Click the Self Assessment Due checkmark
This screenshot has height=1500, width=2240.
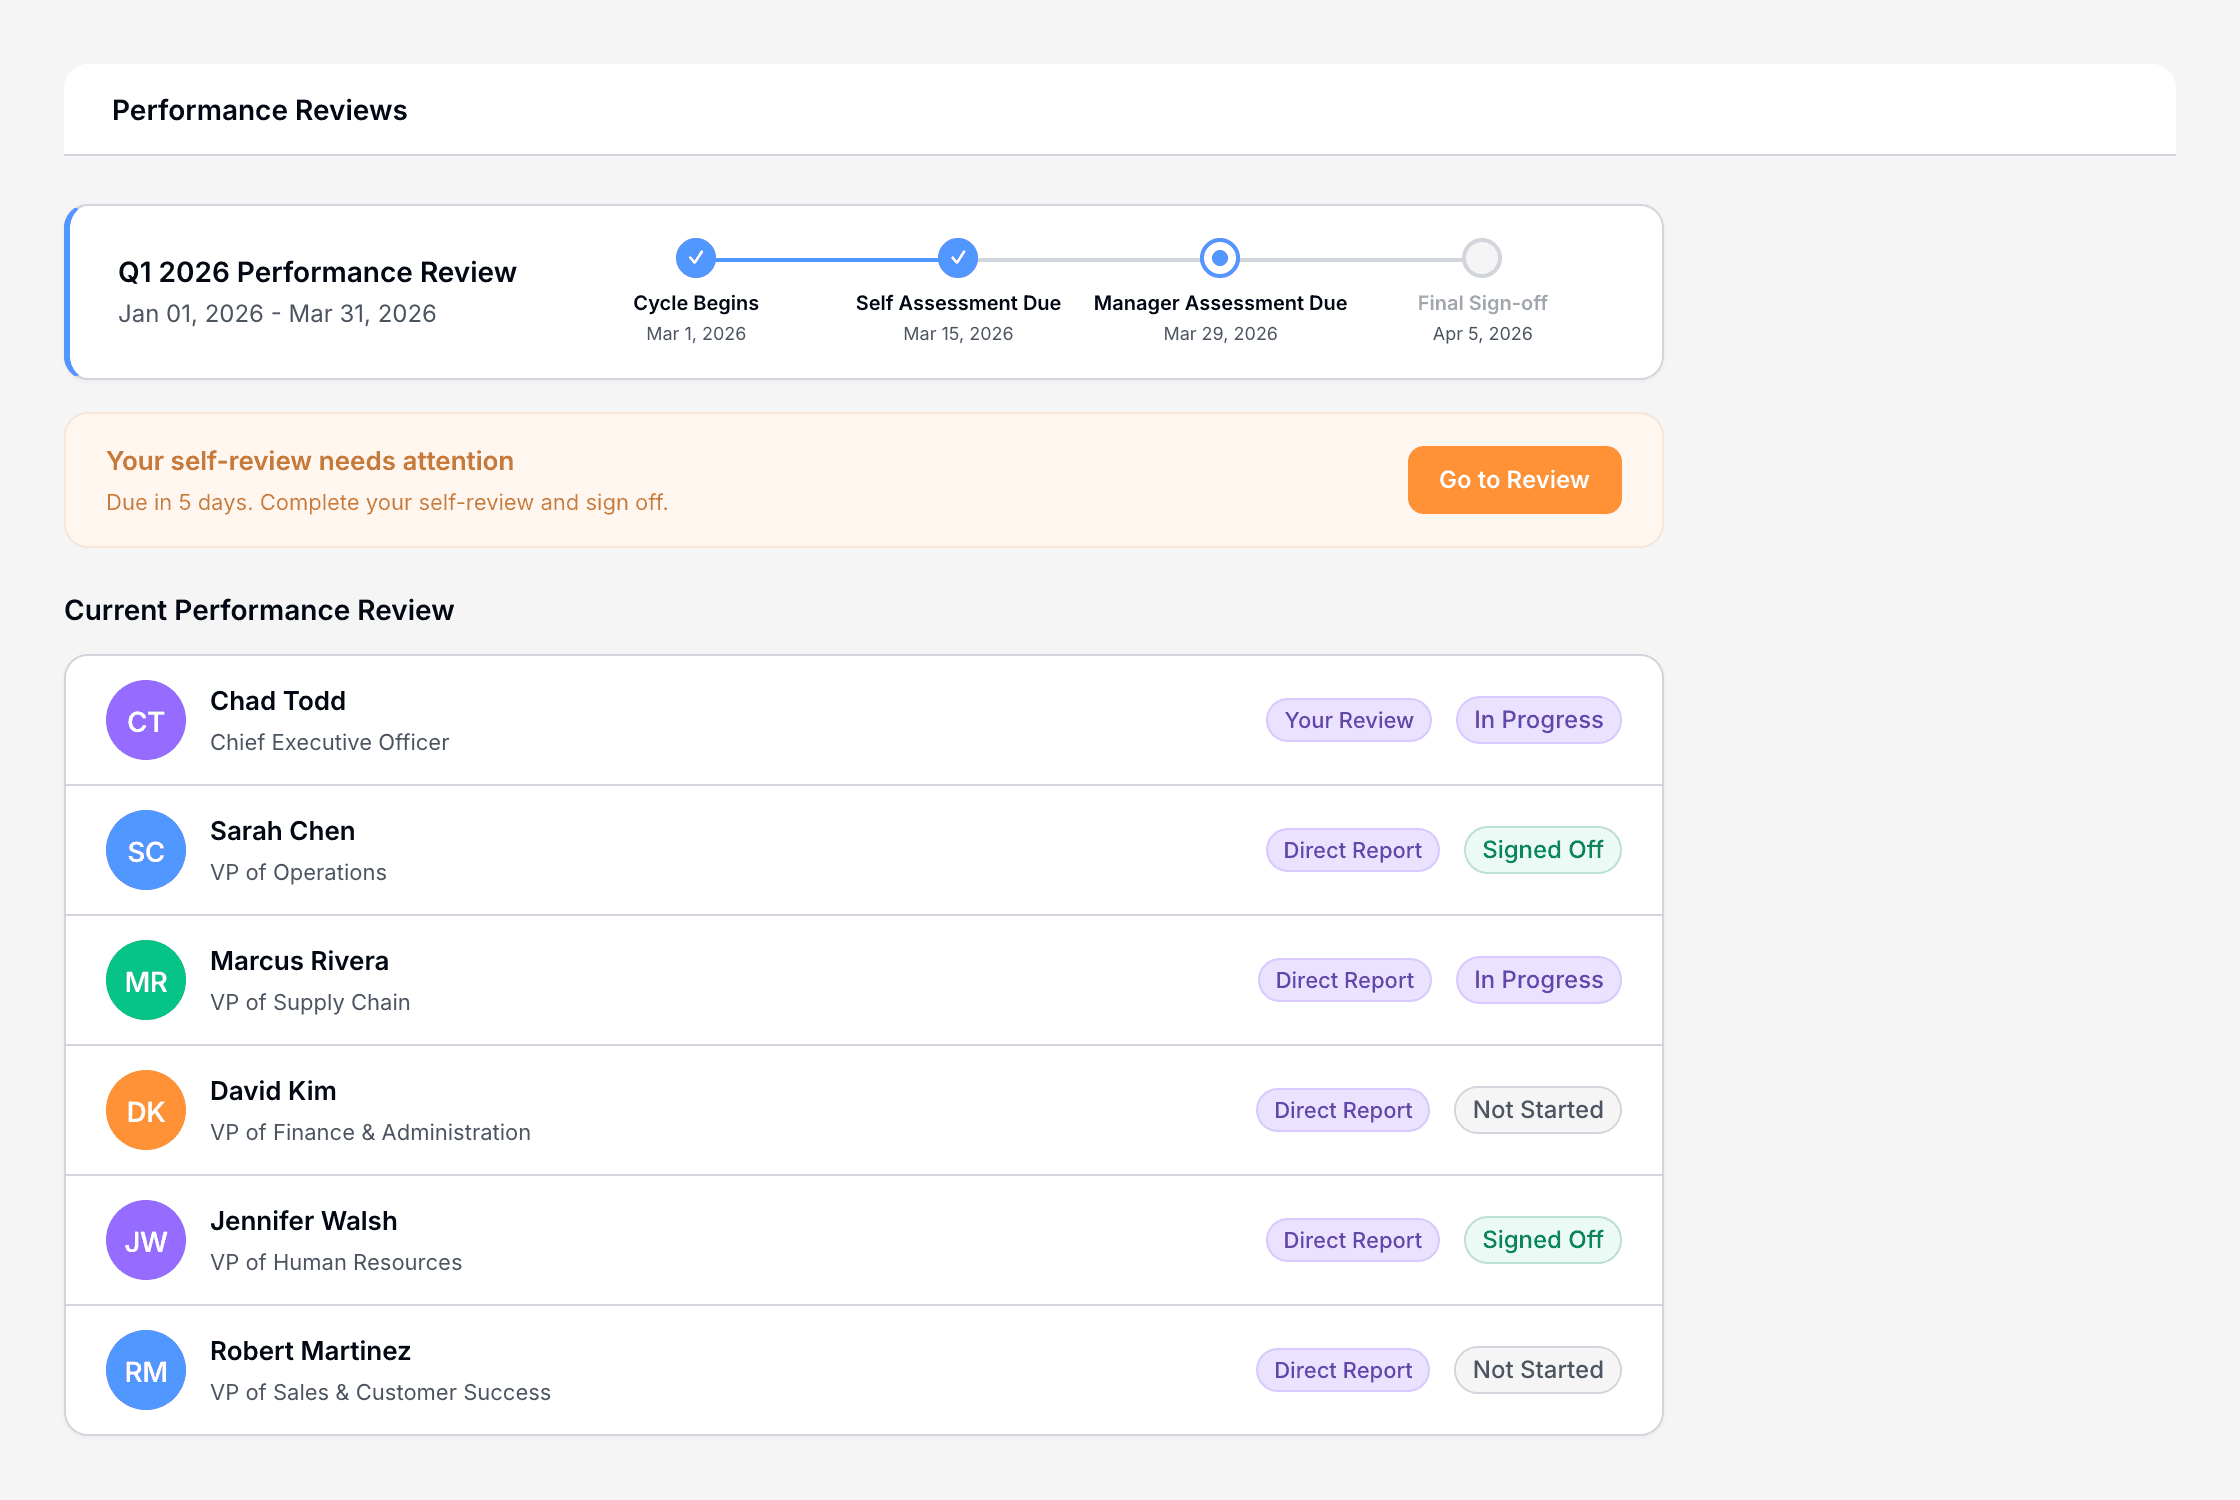(957, 257)
